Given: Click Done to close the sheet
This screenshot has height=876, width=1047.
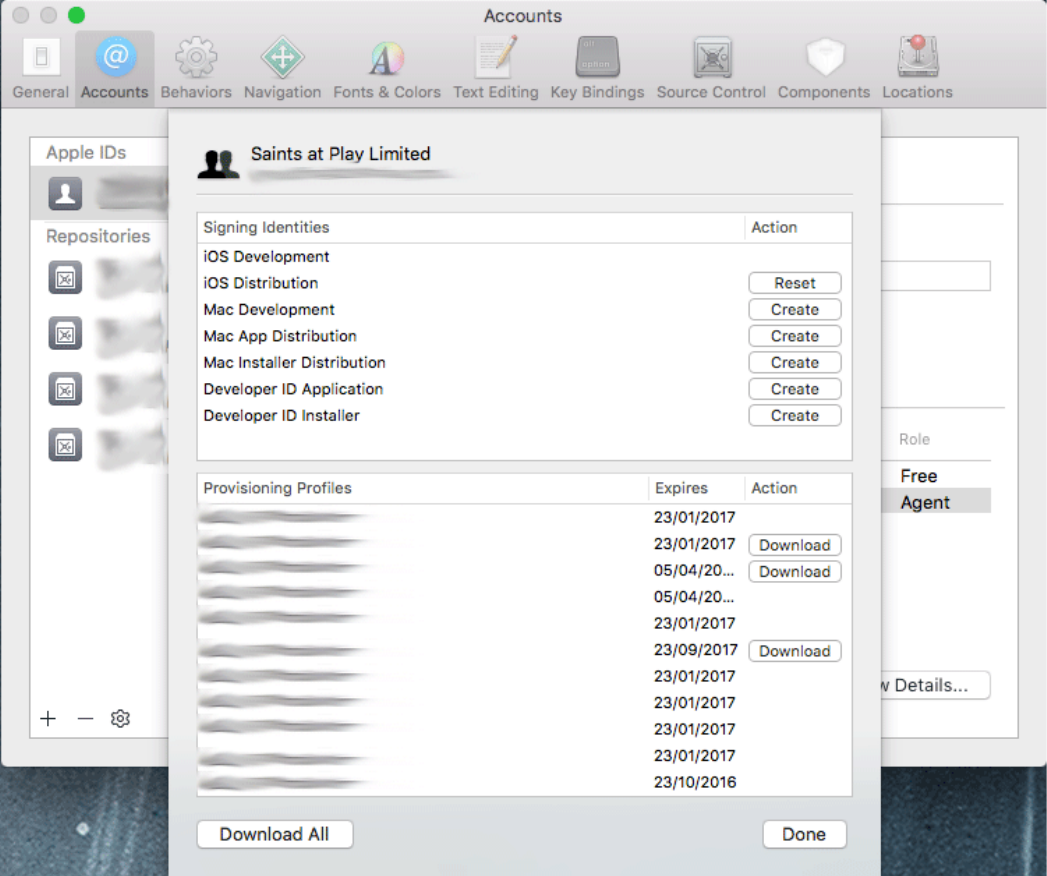Looking at the screenshot, I should [x=804, y=834].
